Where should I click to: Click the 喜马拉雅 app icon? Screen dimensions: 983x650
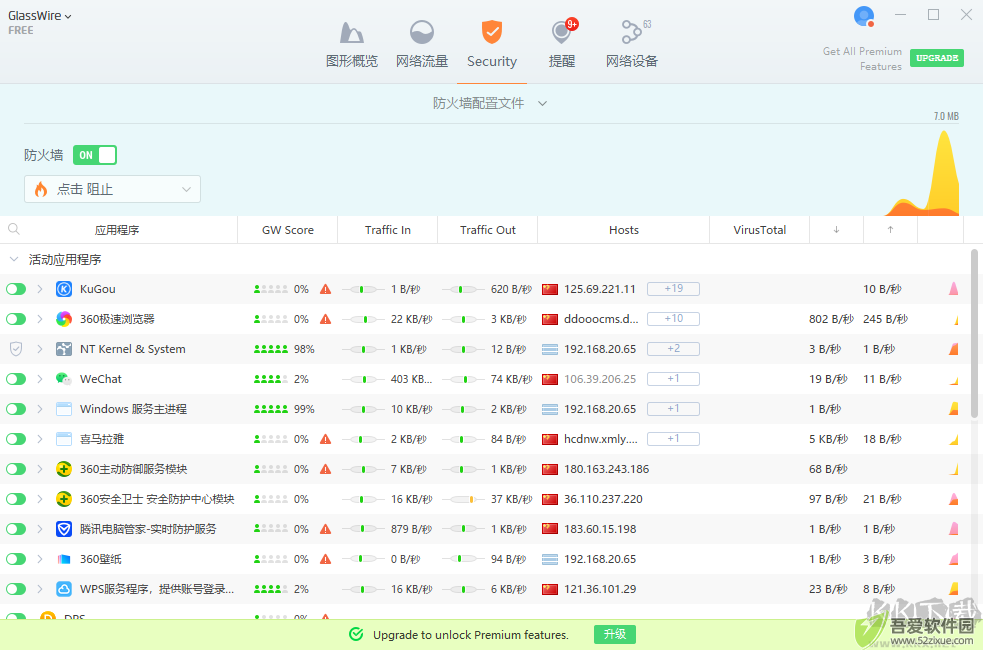point(64,439)
